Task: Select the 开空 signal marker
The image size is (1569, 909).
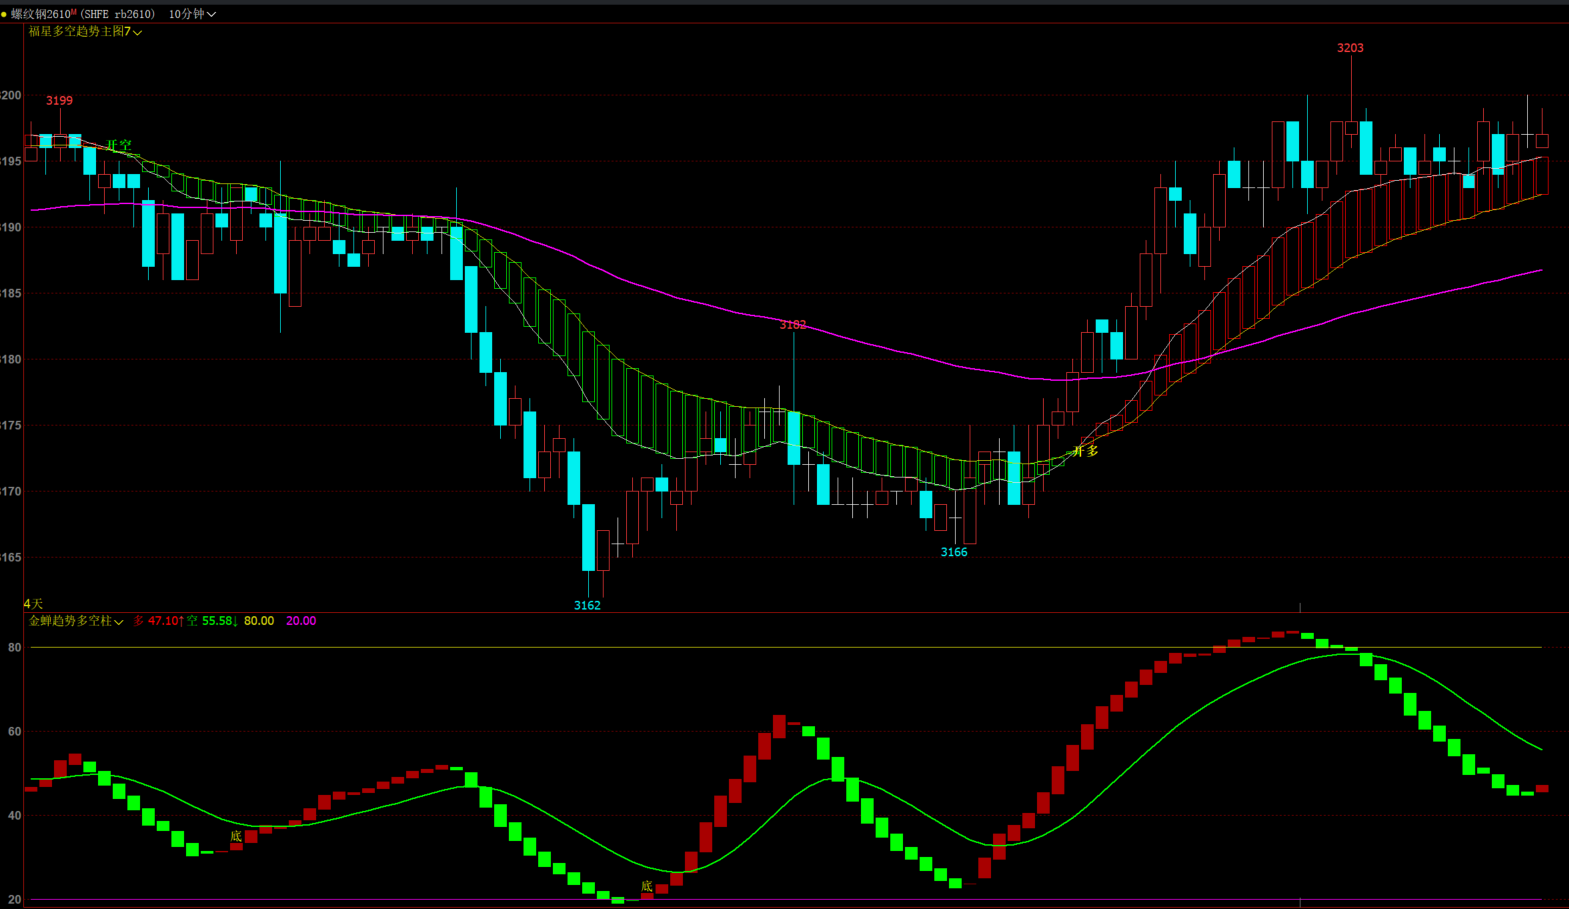Action: 119,145
